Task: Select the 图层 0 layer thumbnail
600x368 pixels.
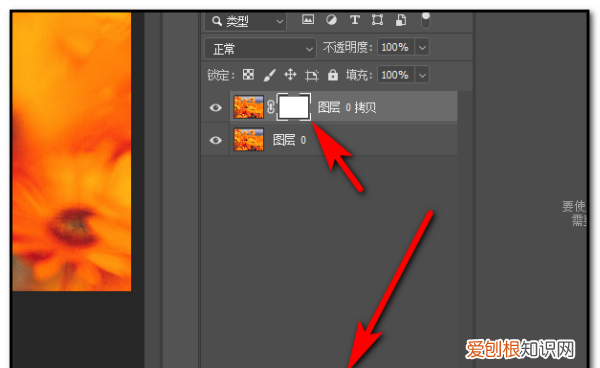Action: [249, 139]
